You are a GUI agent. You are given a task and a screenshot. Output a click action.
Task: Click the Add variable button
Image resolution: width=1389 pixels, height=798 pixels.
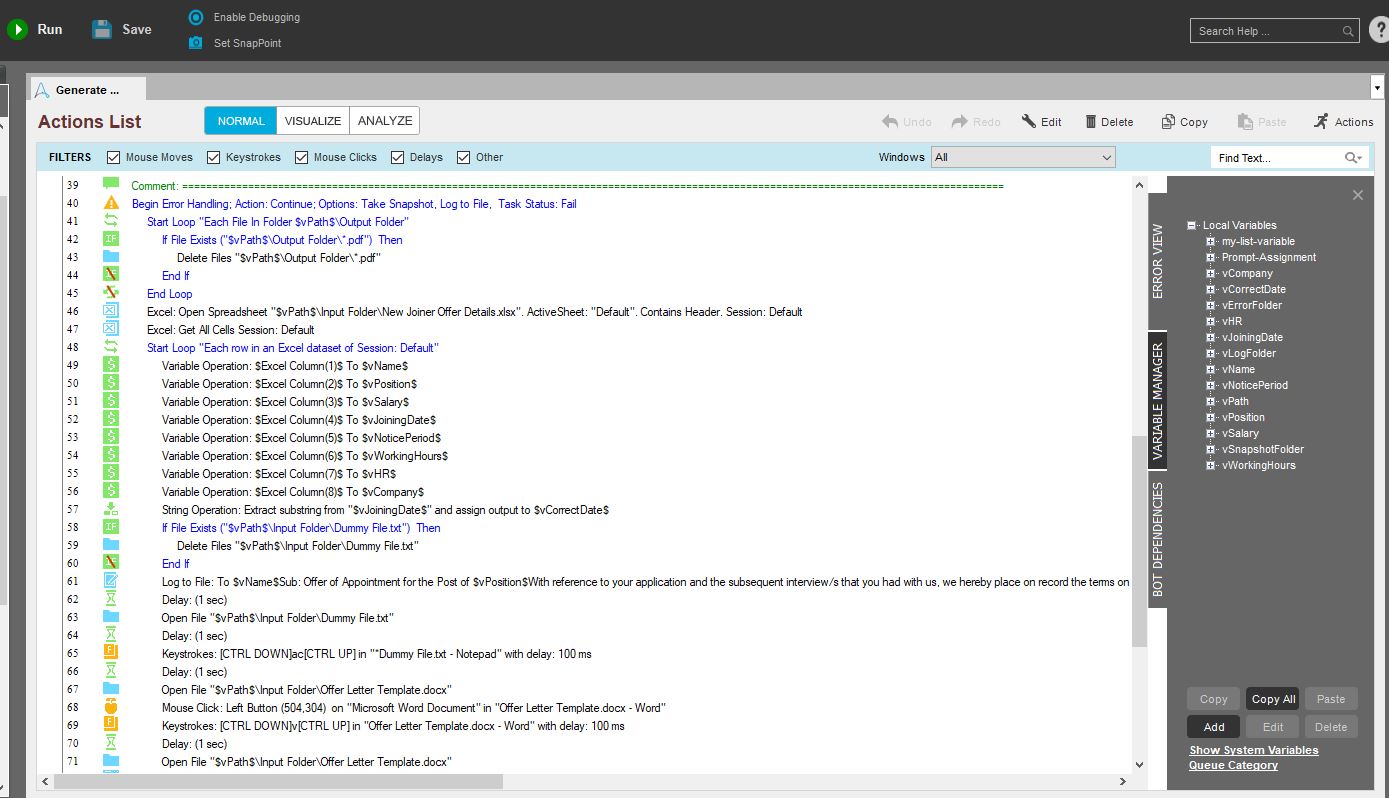[1214, 727]
